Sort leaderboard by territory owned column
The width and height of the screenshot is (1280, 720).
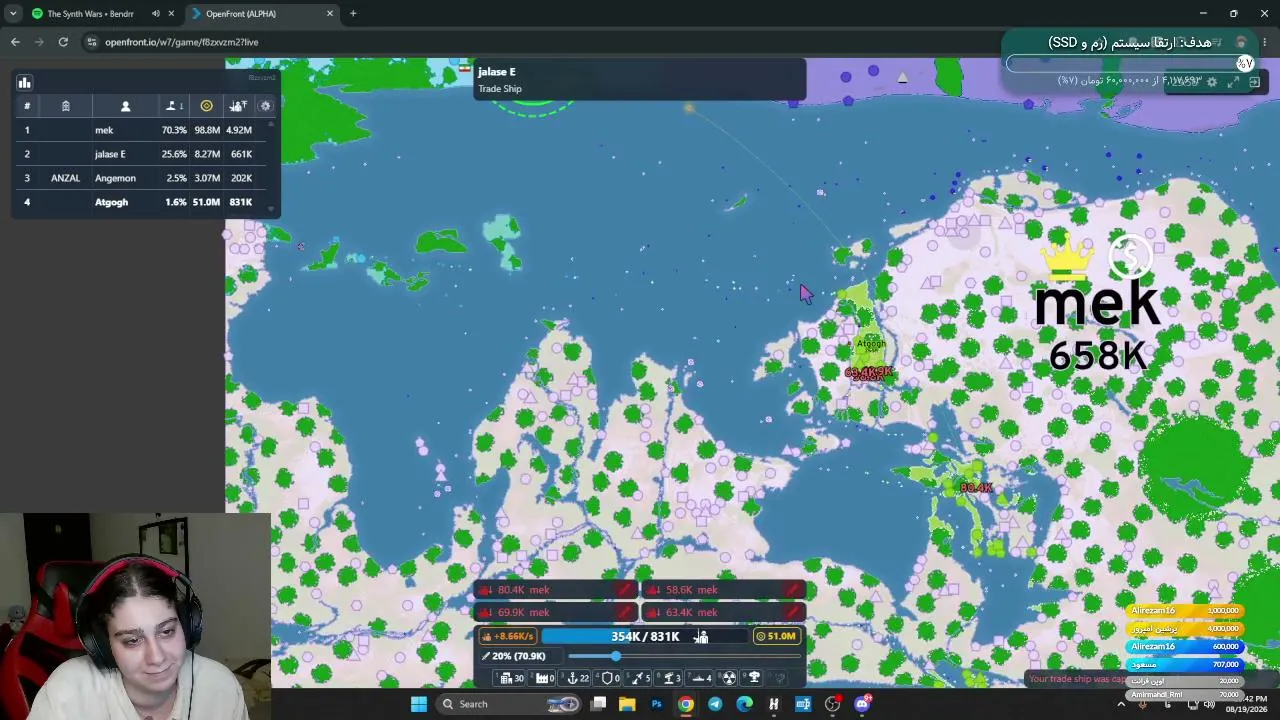(174, 106)
